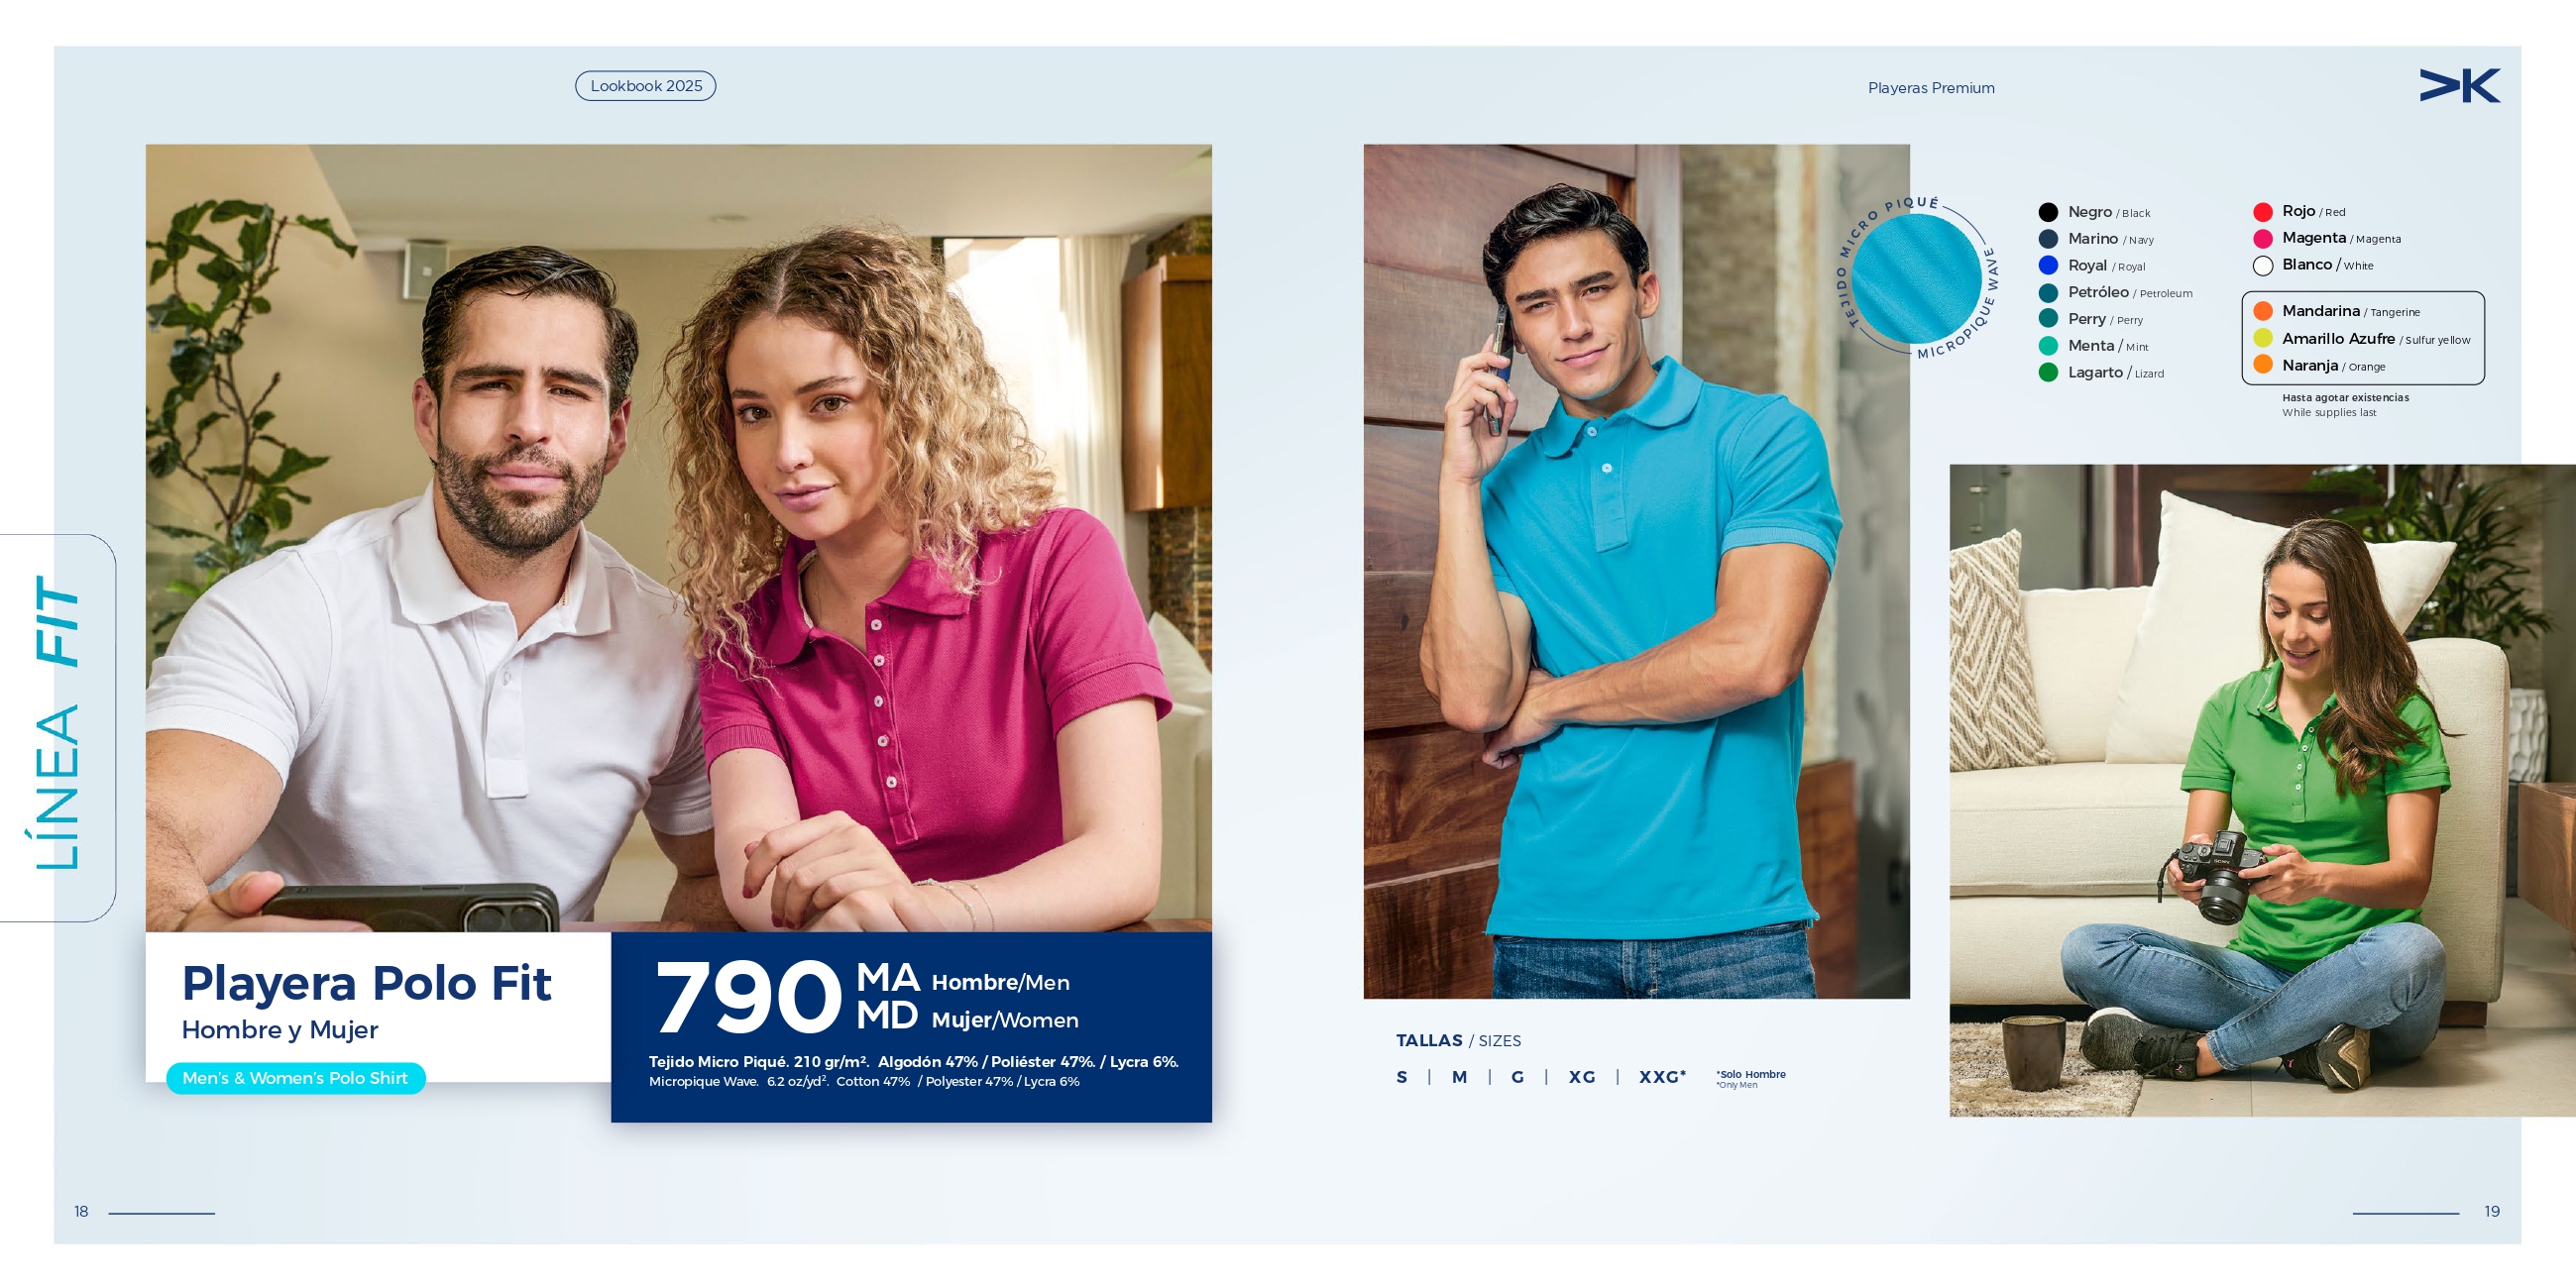
Task: Select the Blanco white color circle
Action: click(x=2263, y=266)
